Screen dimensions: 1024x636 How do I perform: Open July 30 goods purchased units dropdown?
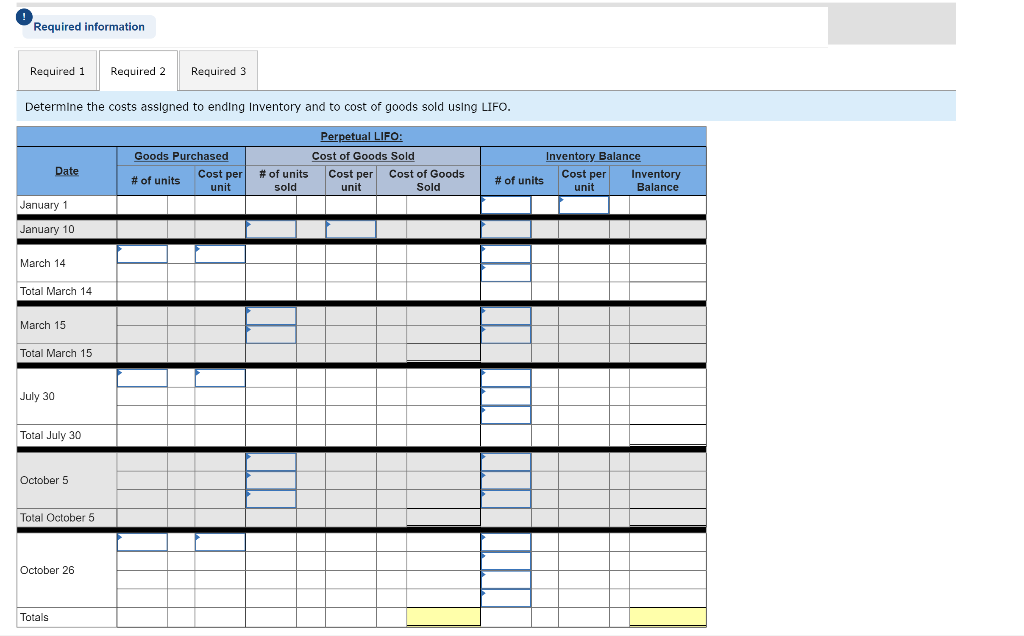[142, 378]
